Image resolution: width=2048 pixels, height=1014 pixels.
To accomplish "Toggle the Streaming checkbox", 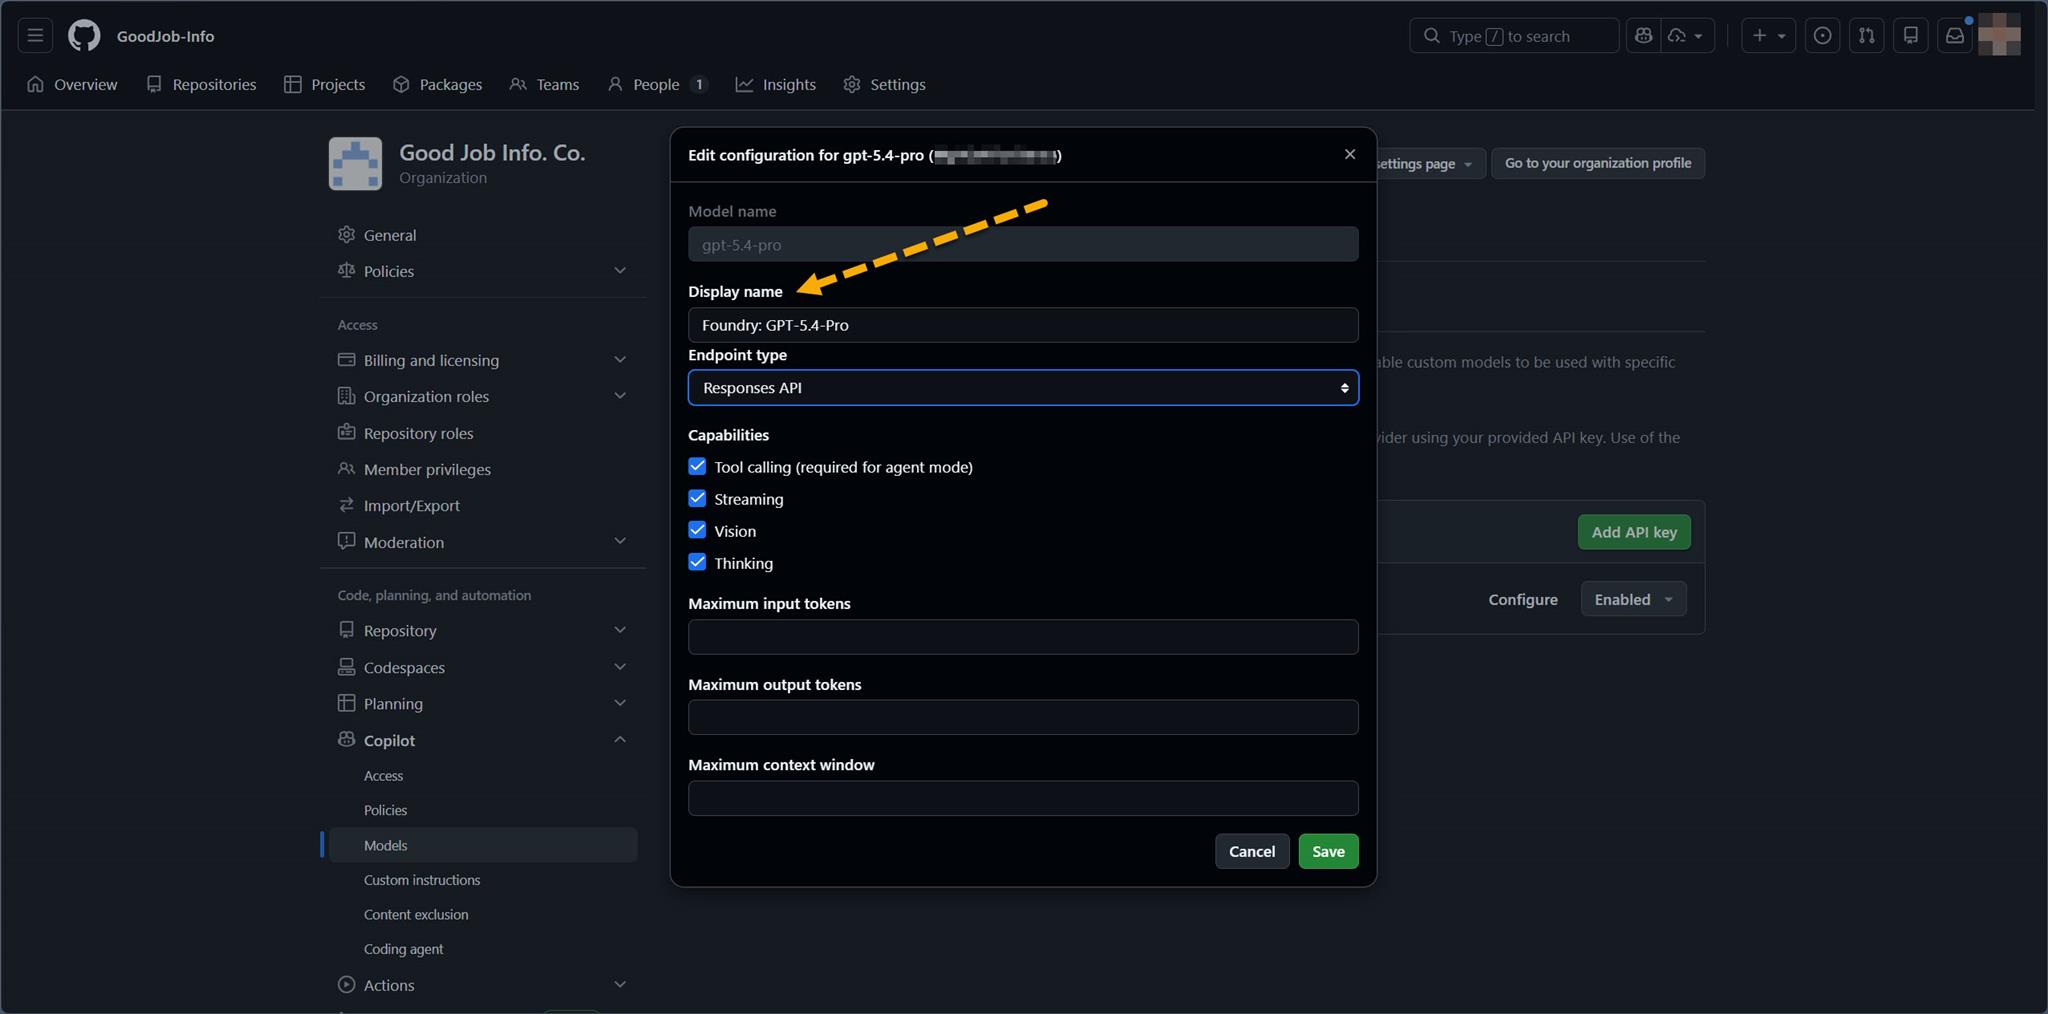I will [697, 499].
